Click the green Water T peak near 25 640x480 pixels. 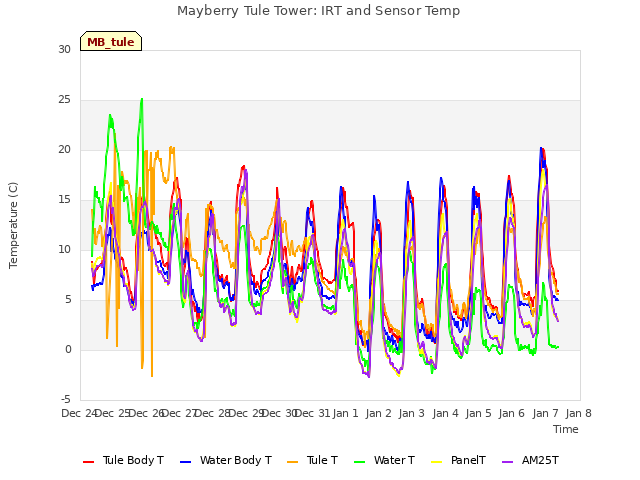point(142,99)
